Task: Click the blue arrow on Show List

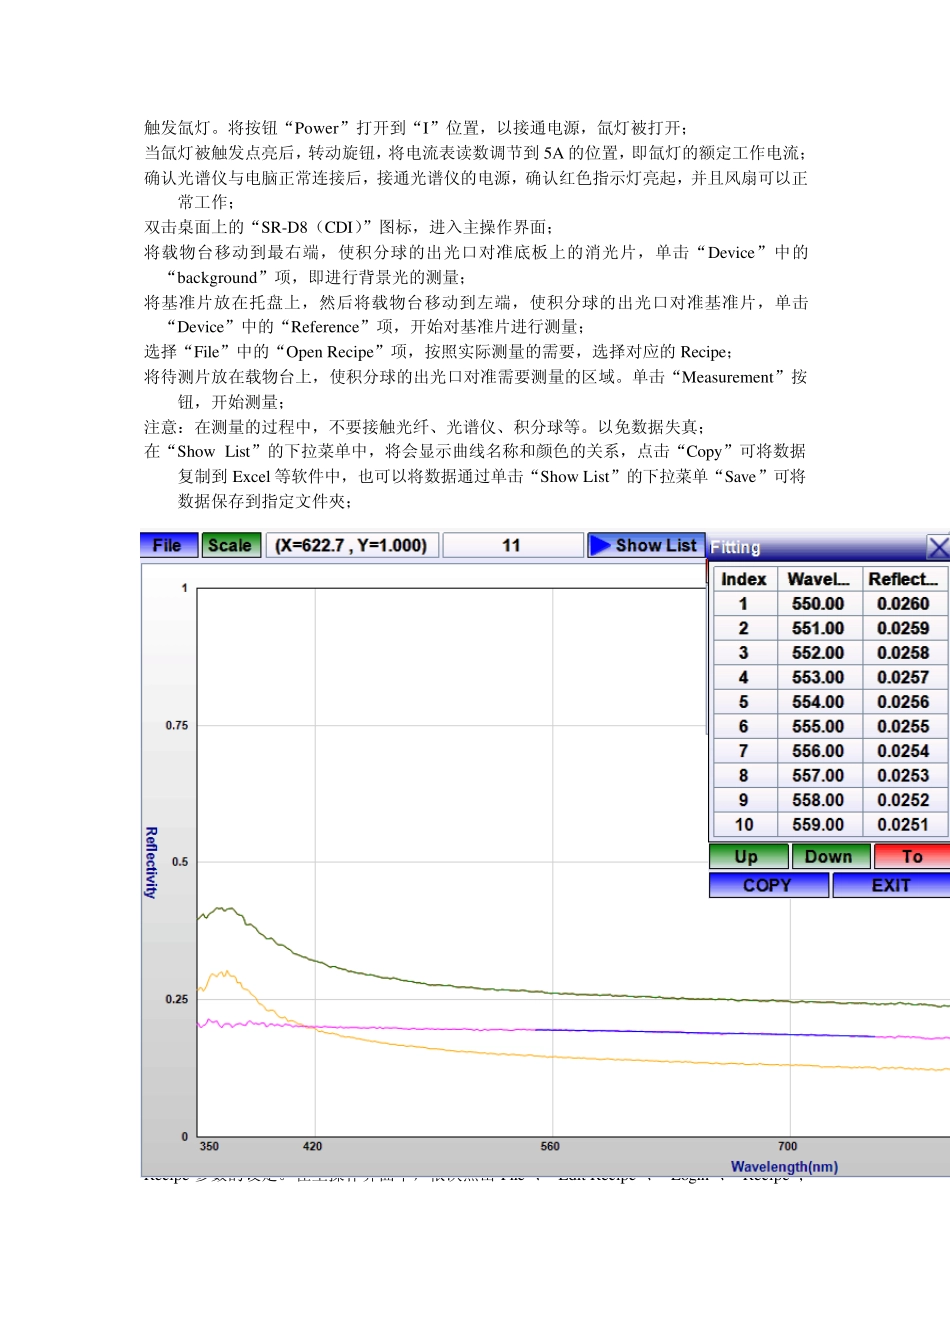Action: (x=600, y=545)
